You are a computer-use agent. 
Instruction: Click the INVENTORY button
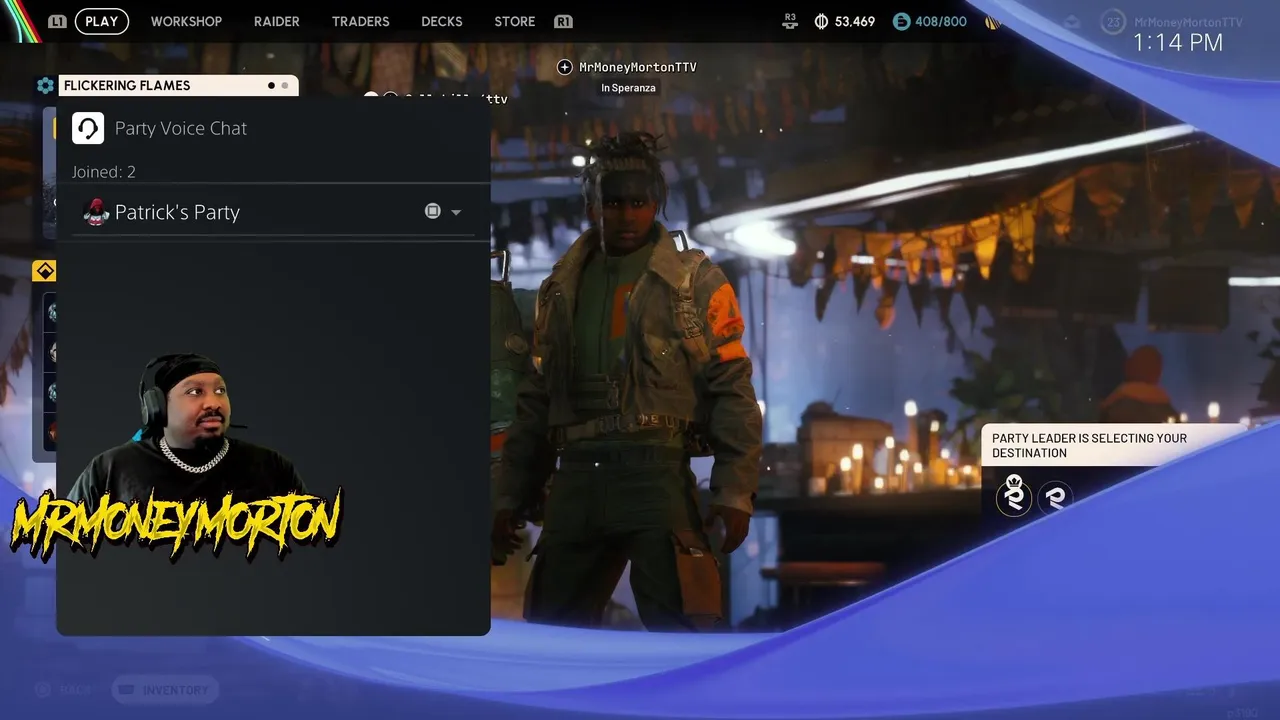coord(166,690)
